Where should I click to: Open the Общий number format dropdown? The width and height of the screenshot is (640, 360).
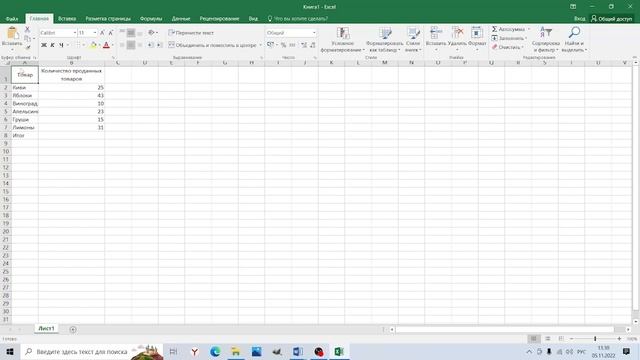pos(314,33)
